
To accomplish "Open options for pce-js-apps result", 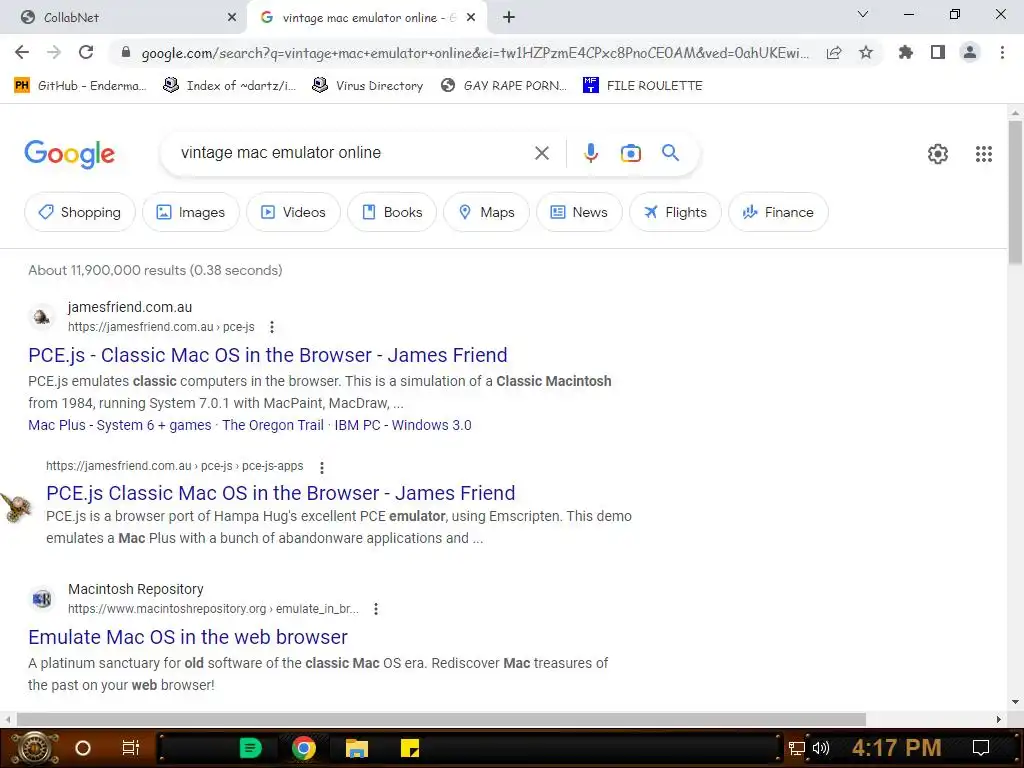I will 321,467.
